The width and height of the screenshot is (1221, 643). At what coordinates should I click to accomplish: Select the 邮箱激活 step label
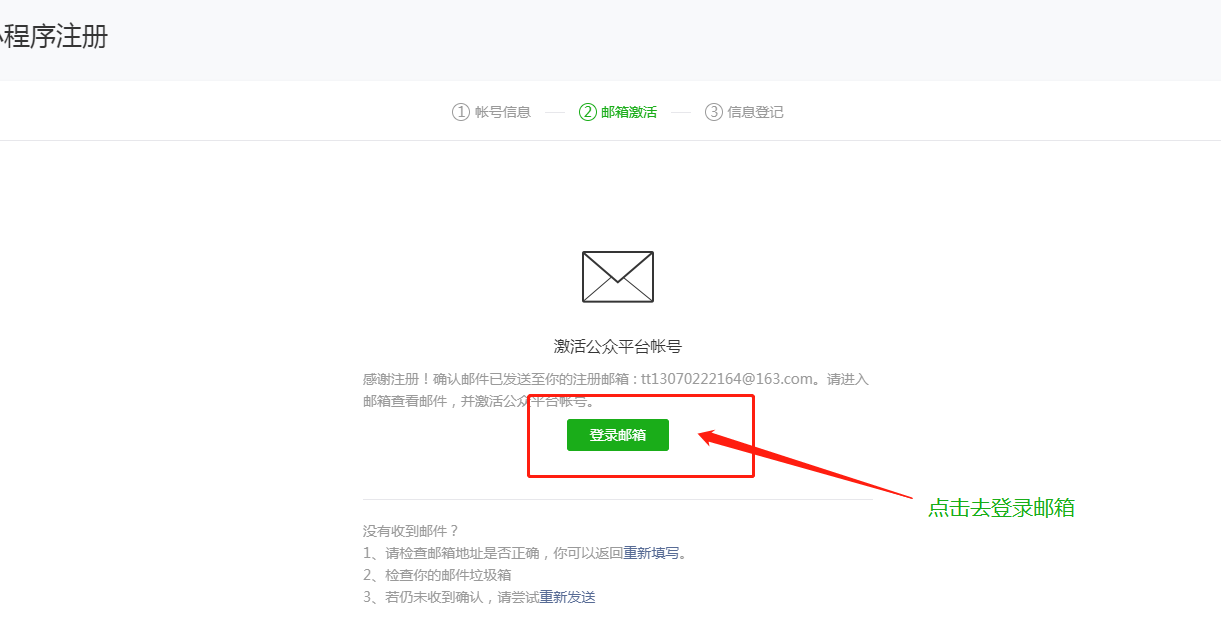(629, 112)
